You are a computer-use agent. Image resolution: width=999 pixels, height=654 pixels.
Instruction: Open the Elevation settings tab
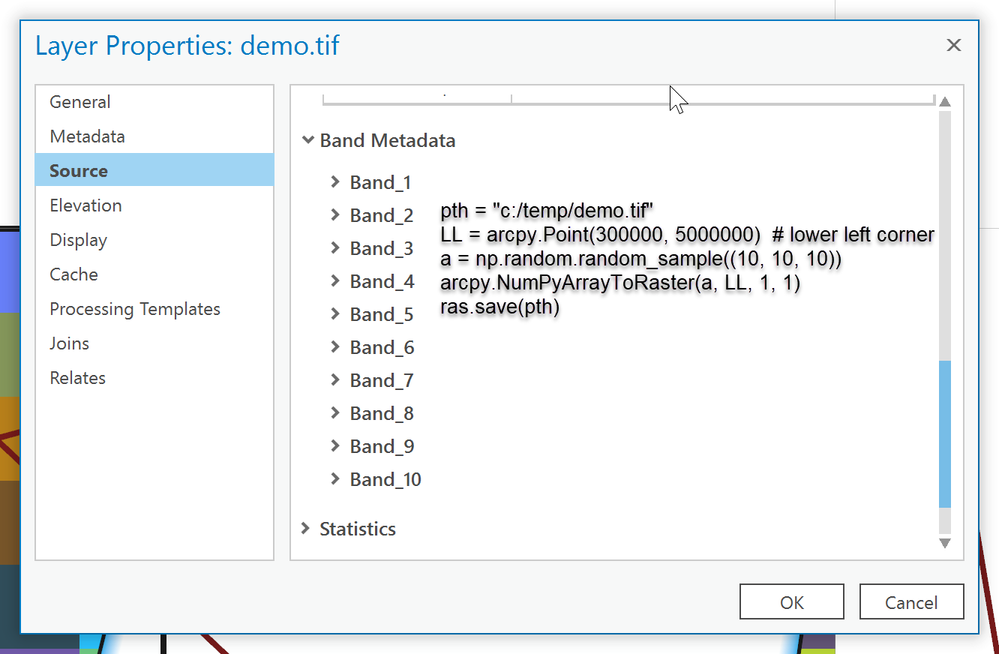coord(86,205)
